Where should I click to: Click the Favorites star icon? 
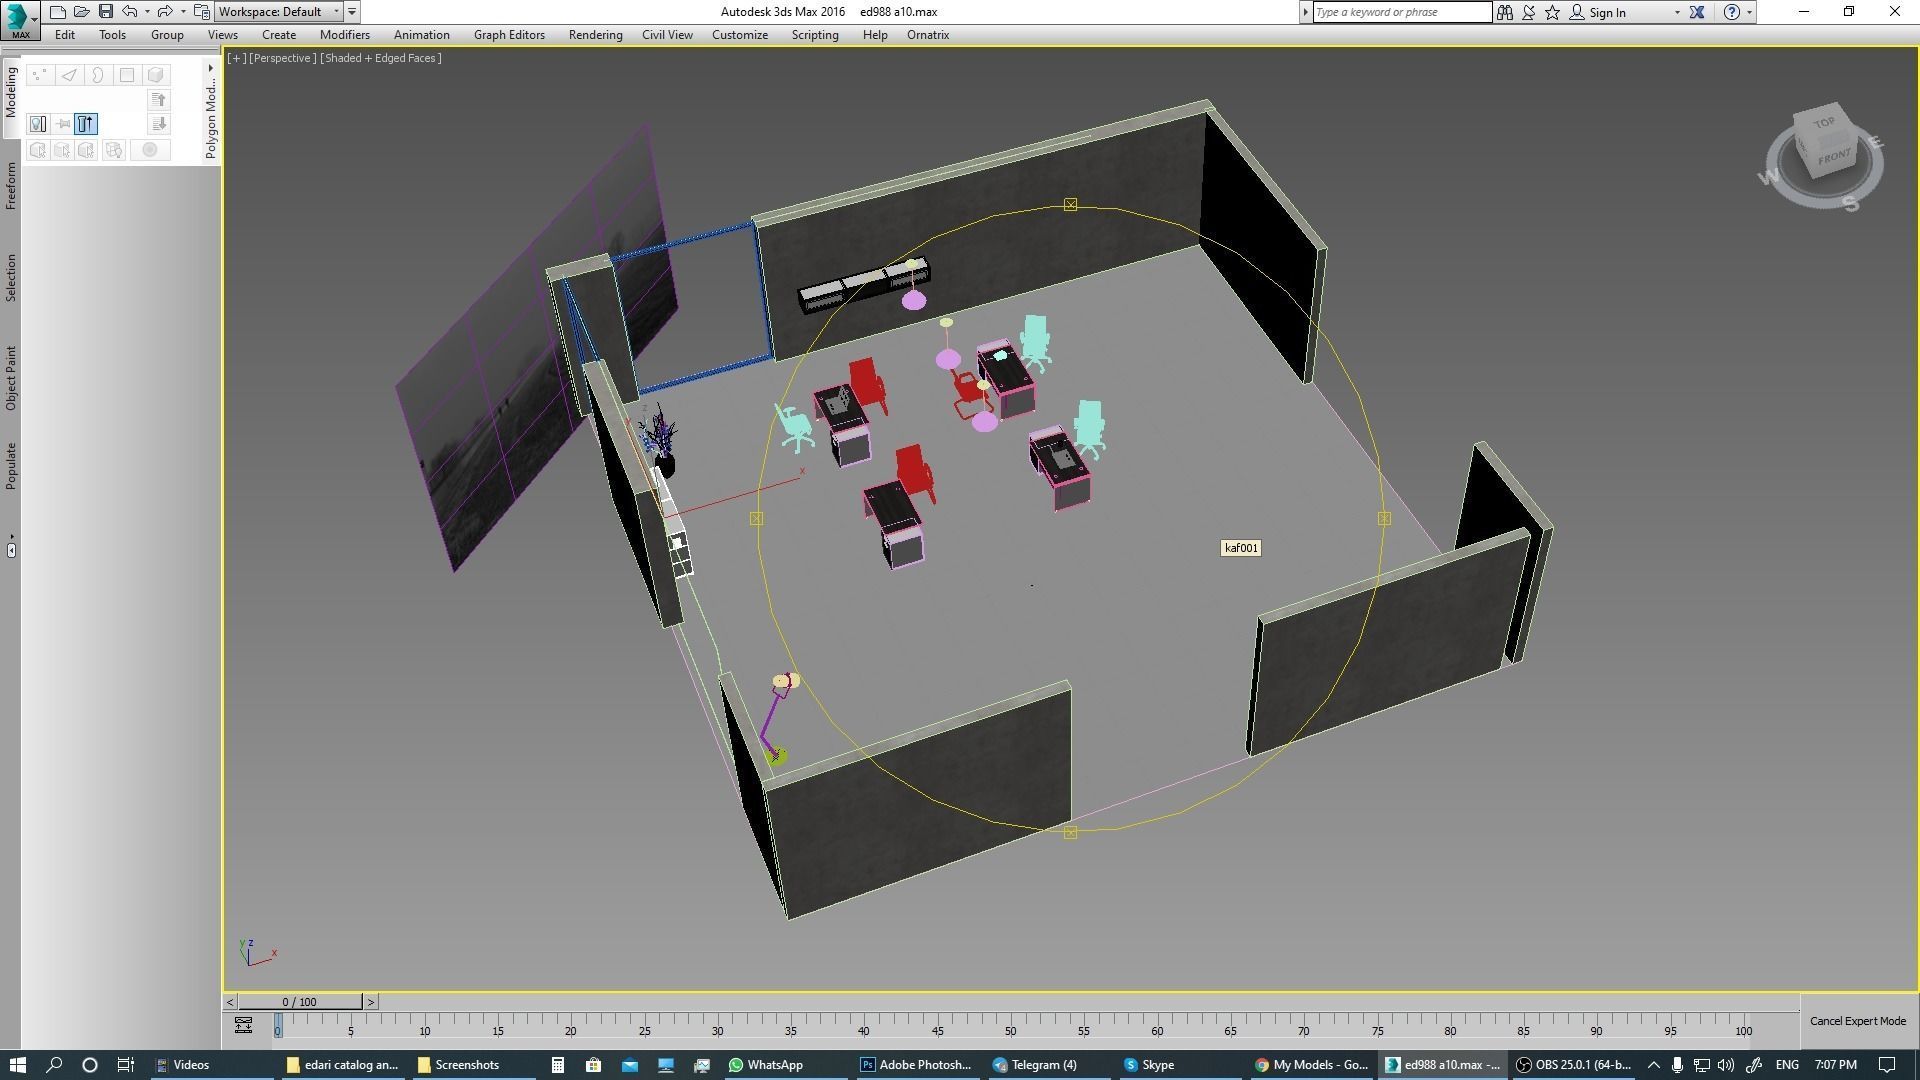[1553, 12]
